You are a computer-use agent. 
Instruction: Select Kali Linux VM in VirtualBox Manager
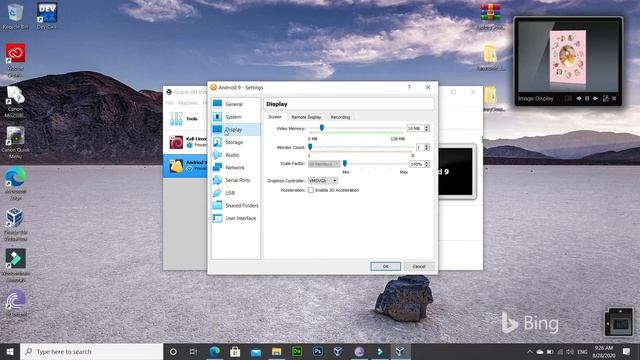186,142
